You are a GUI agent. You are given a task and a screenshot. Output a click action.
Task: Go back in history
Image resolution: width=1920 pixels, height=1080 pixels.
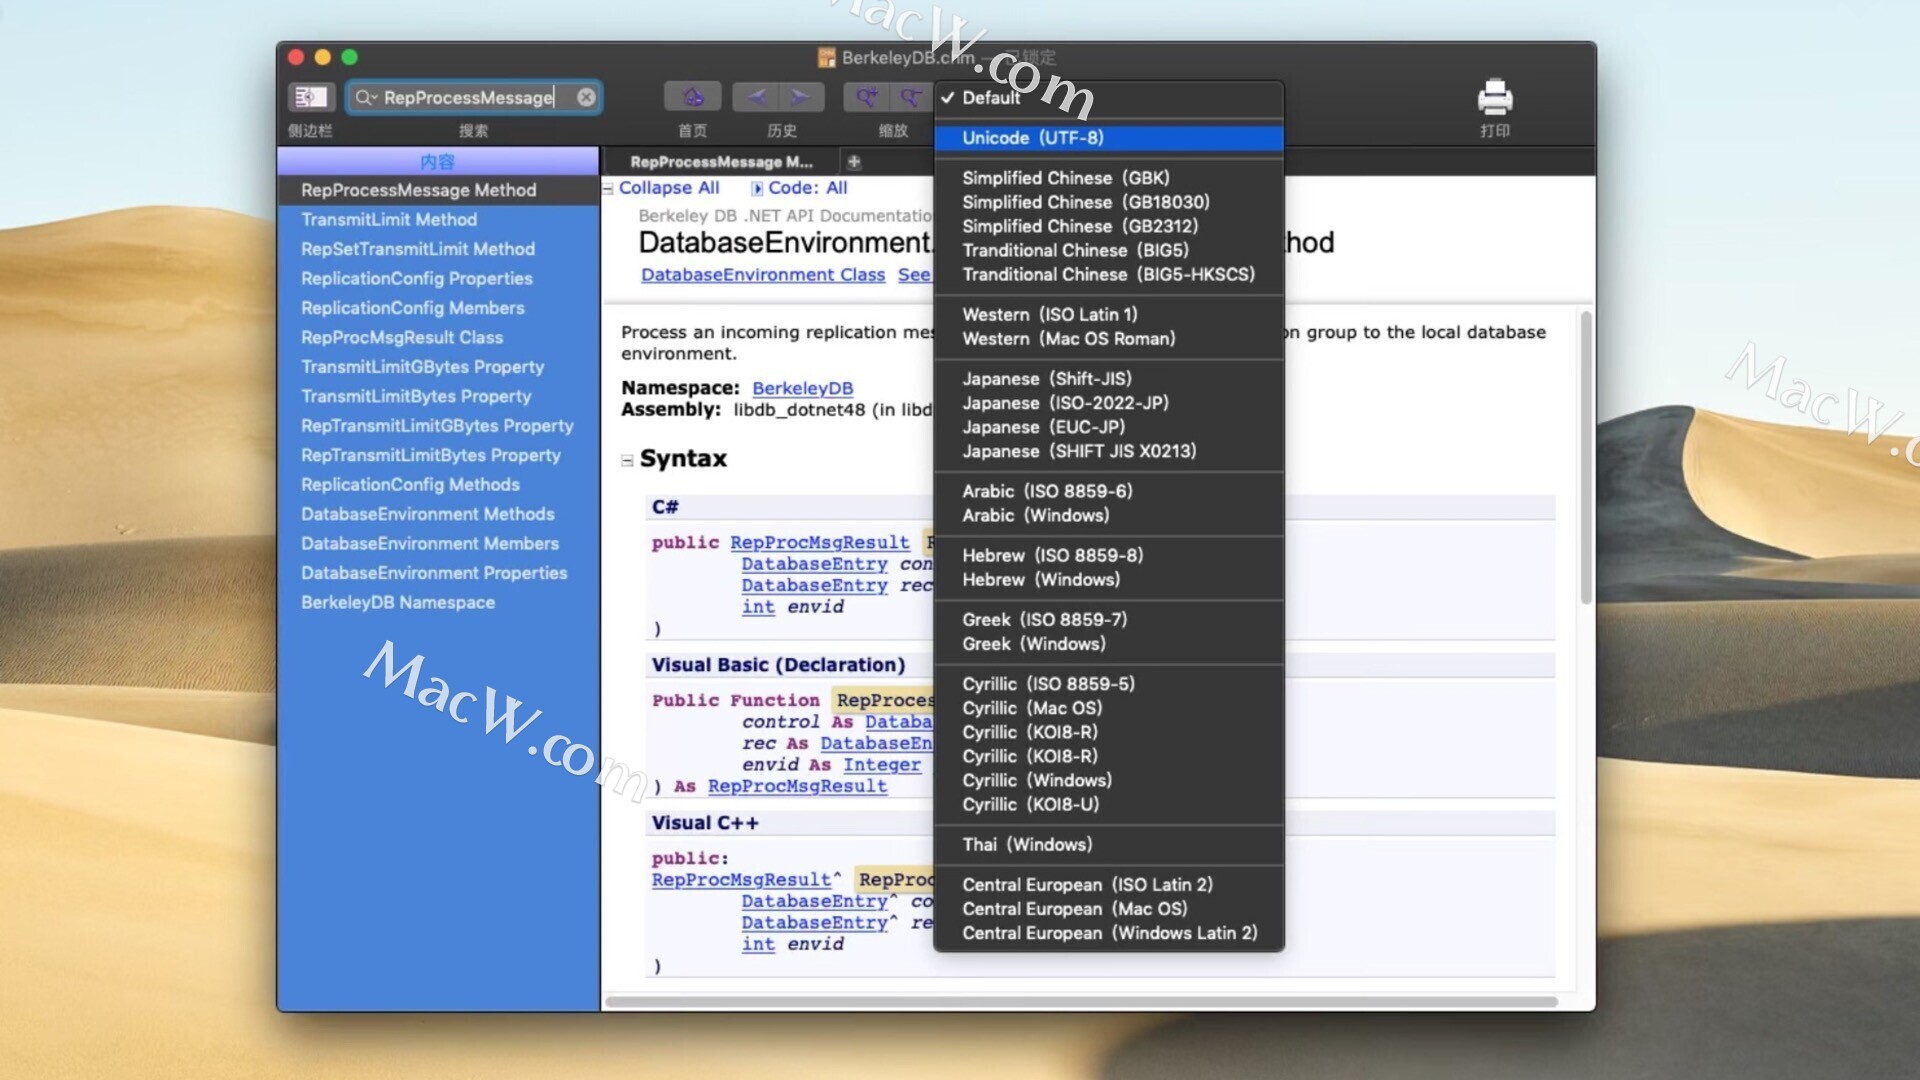[x=756, y=97]
